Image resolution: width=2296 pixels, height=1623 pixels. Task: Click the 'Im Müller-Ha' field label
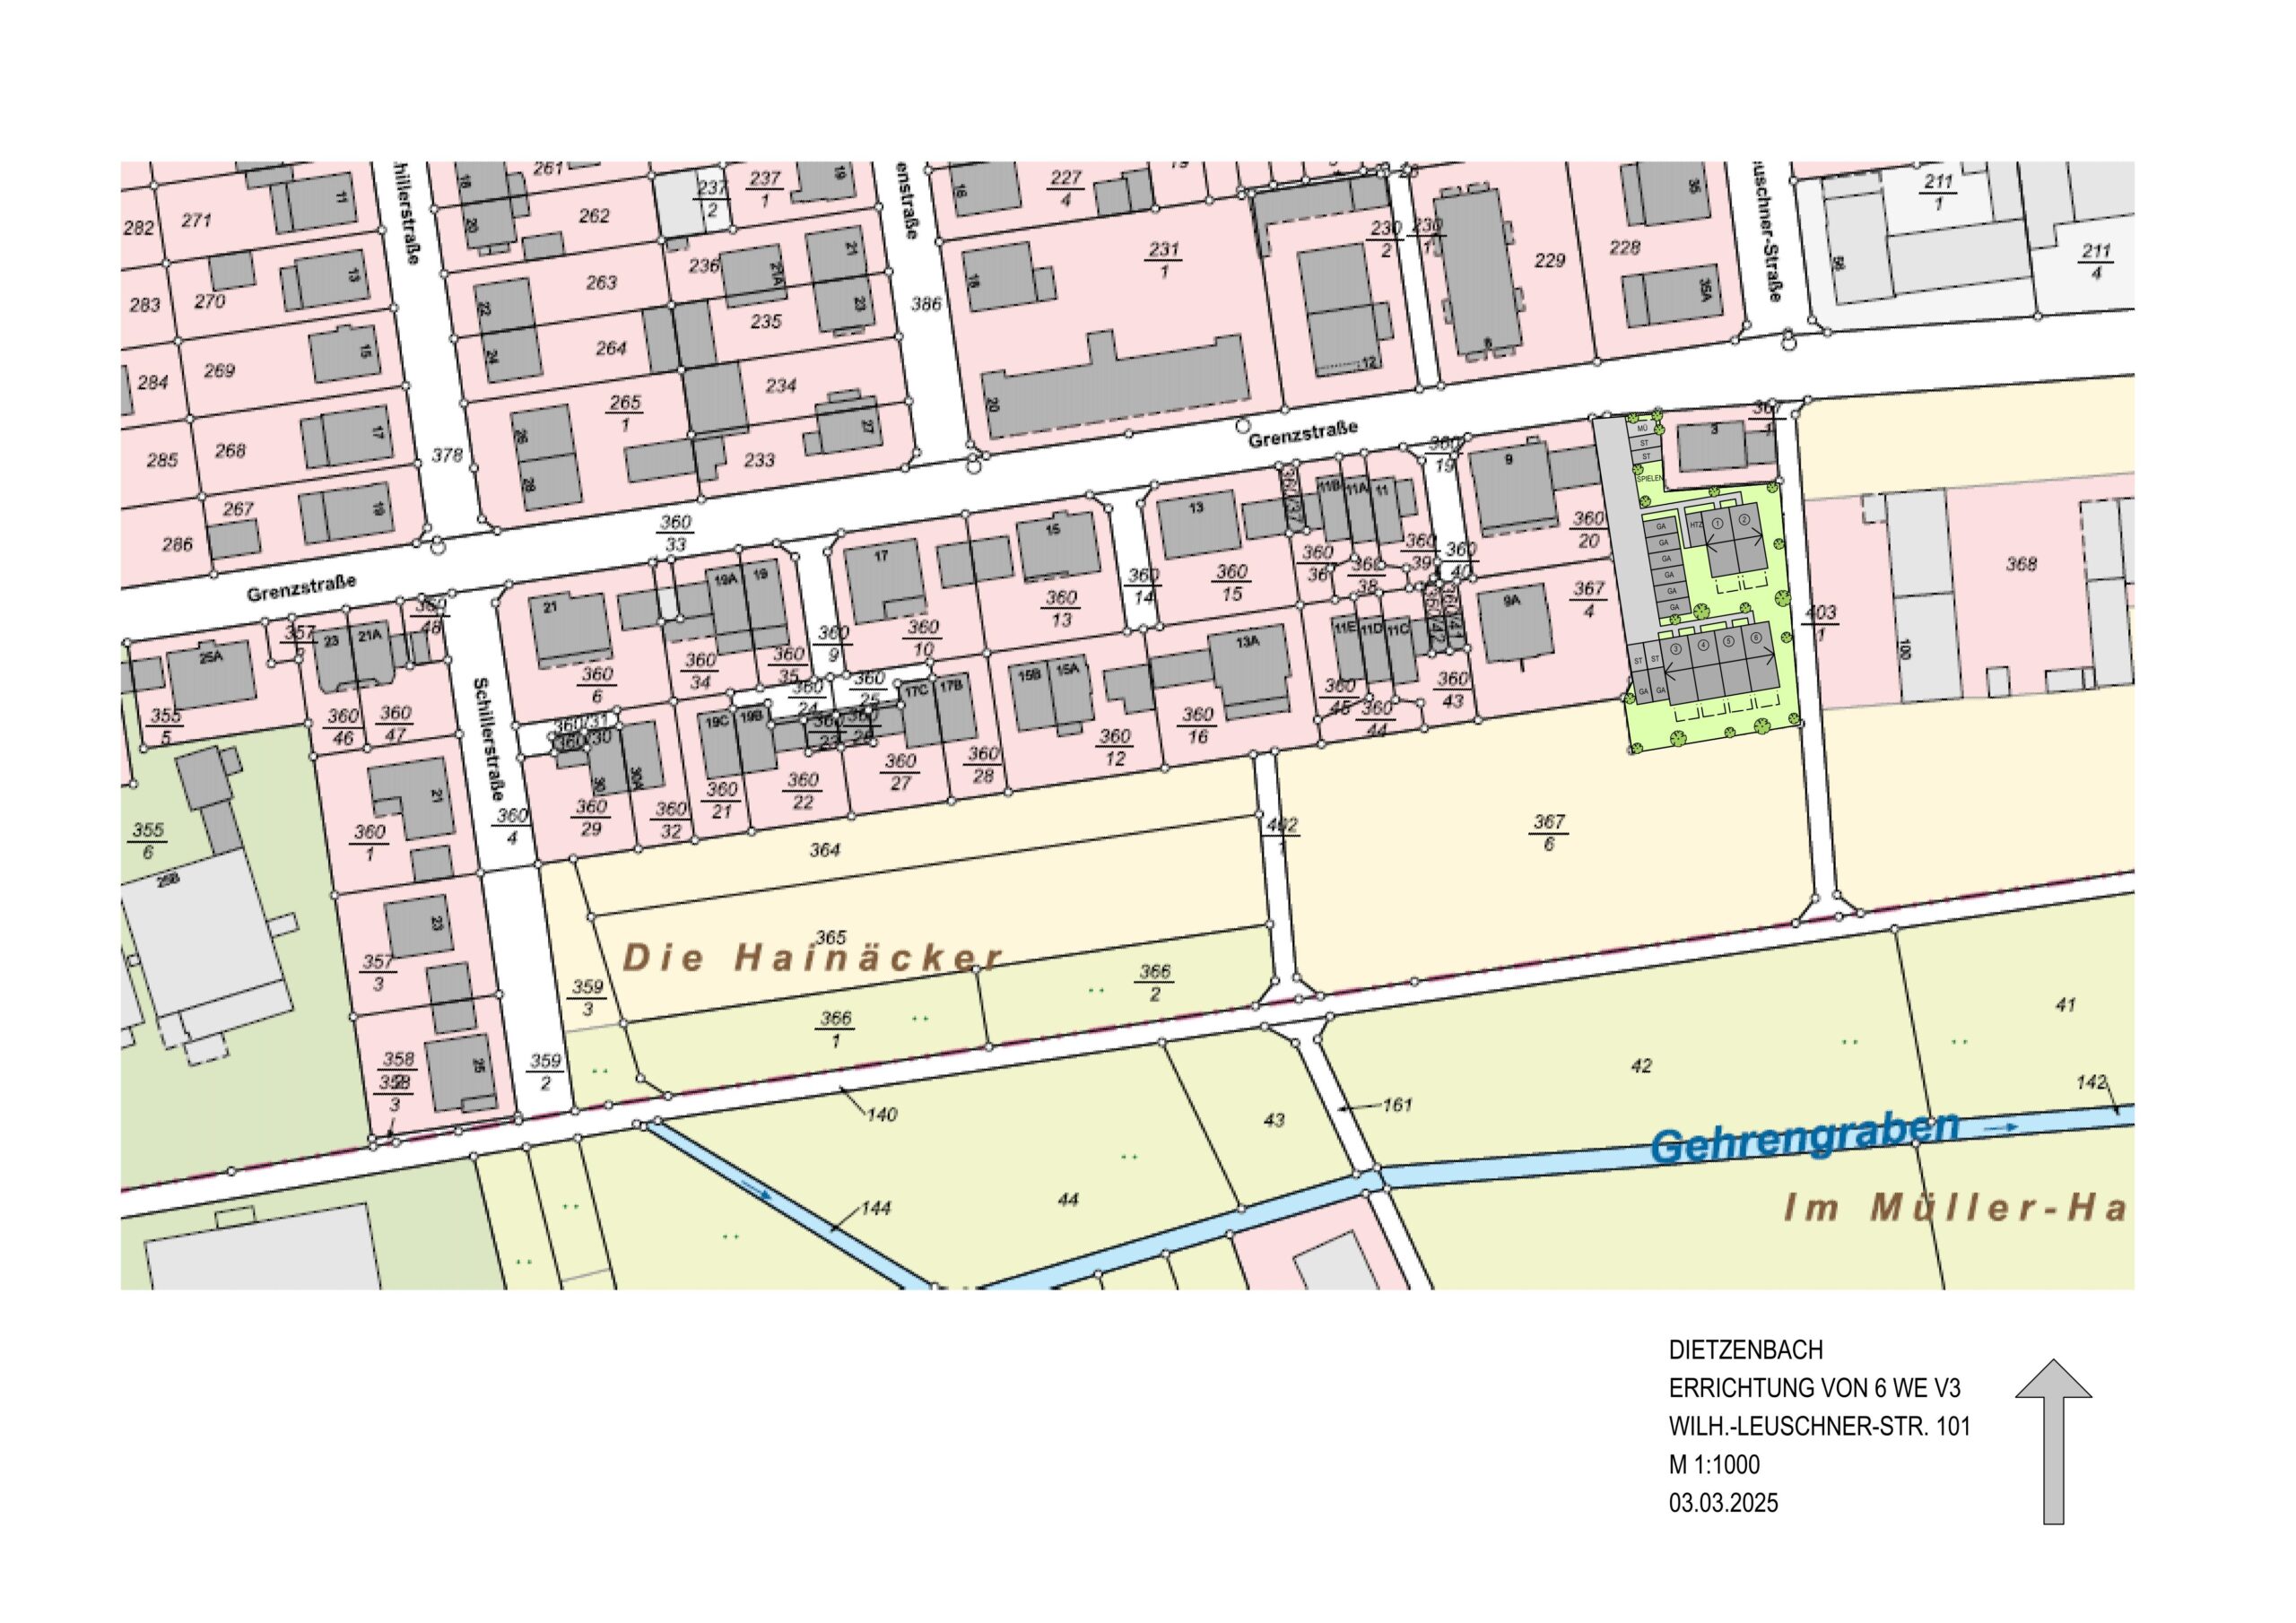point(1954,1209)
